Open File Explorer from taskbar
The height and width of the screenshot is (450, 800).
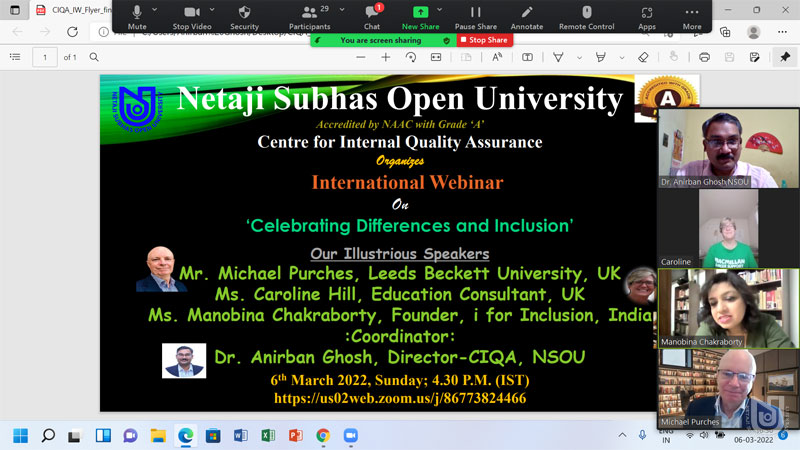pyautogui.click(x=158, y=436)
